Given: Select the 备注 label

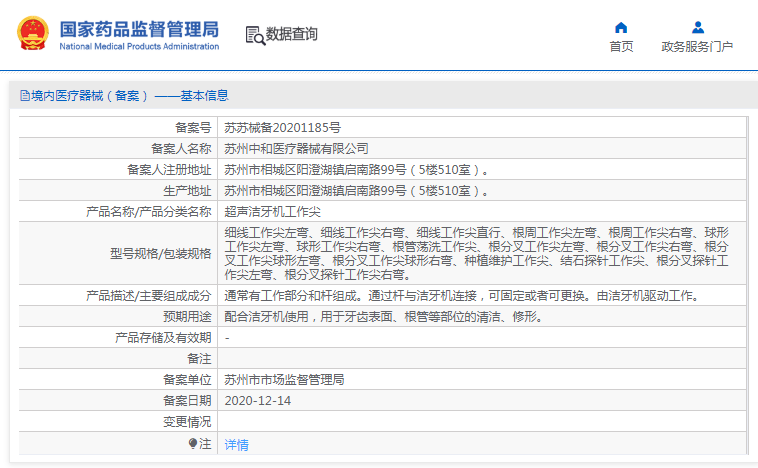Looking at the screenshot, I should click(x=199, y=359).
